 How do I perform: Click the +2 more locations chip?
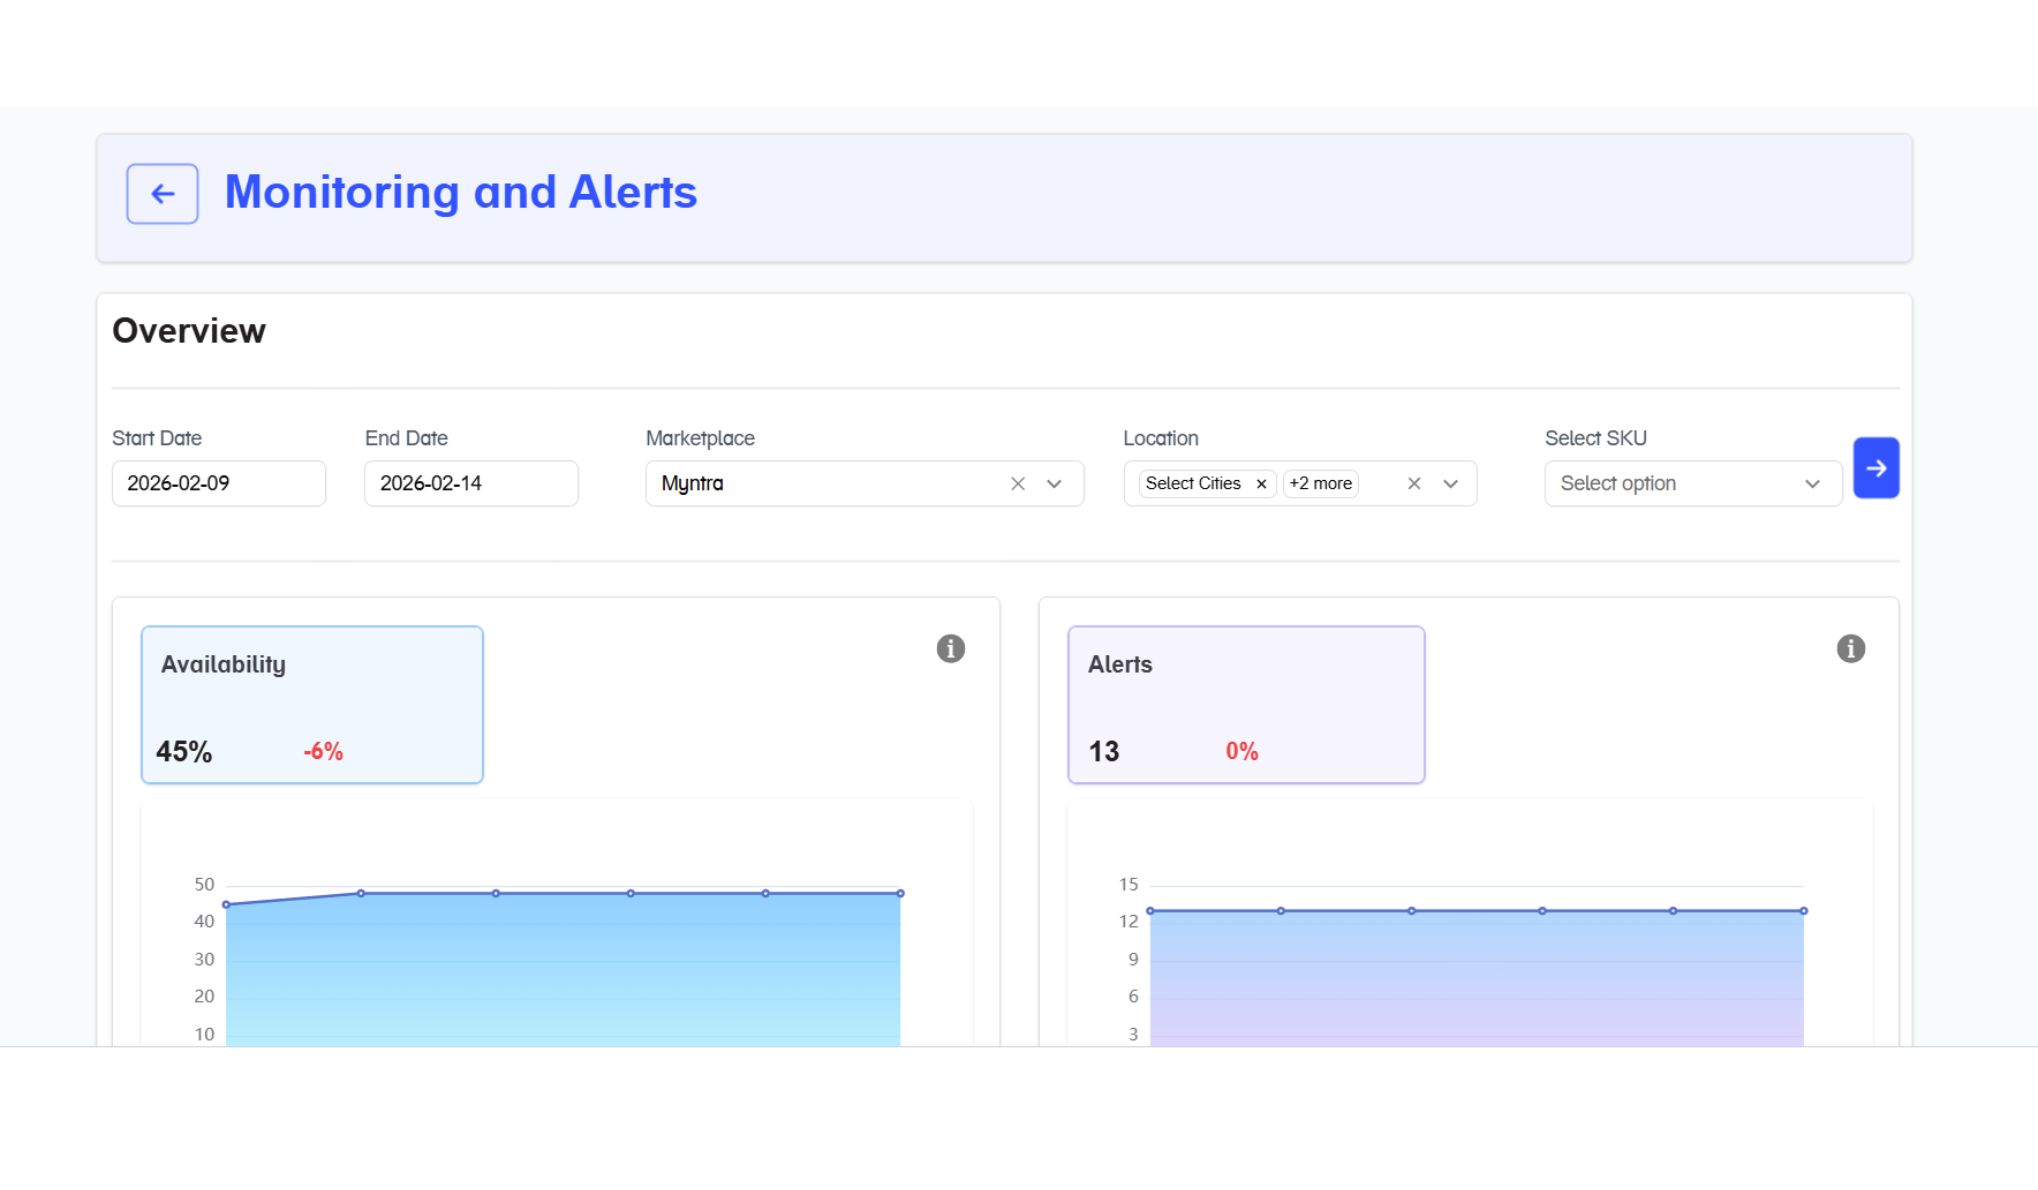click(1320, 484)
